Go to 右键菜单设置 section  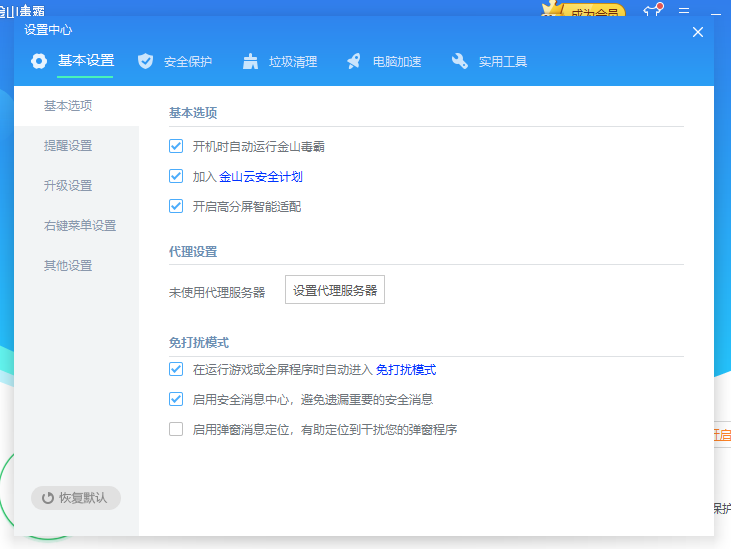pos(80,226)
